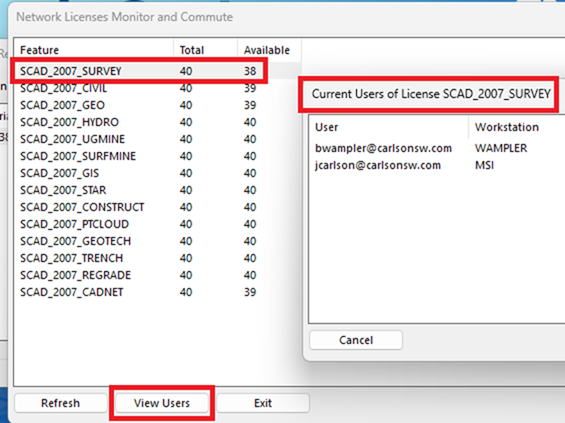Viewport: 565px width, 423px height.
Task: Select the SCAD_2007_UGMINE feature row
Action: [x=157, y=139]
